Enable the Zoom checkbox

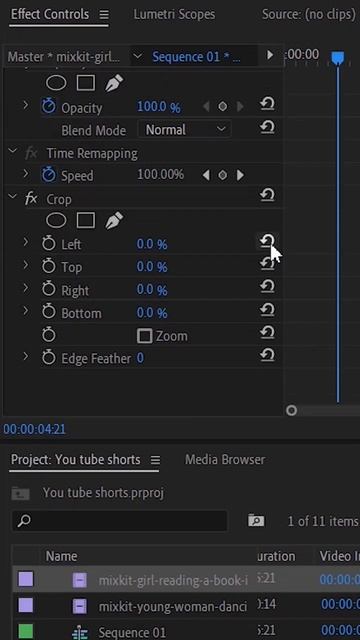pos(144,336)
